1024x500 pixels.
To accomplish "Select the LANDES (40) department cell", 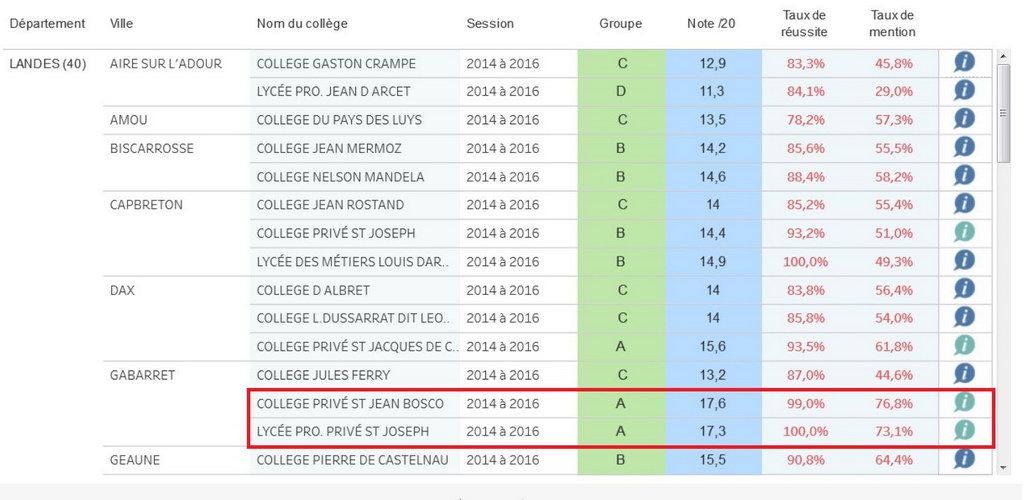I will click(x=48, y=64).
